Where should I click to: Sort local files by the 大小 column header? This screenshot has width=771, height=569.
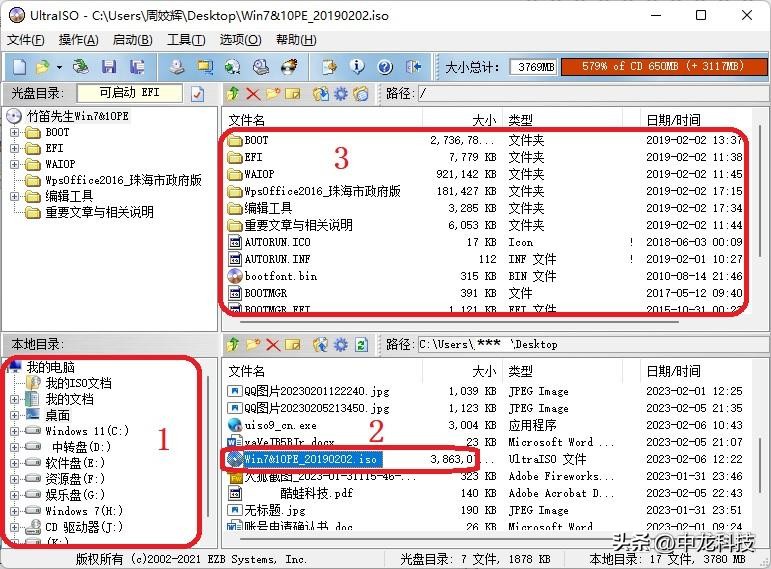(463, 371)
